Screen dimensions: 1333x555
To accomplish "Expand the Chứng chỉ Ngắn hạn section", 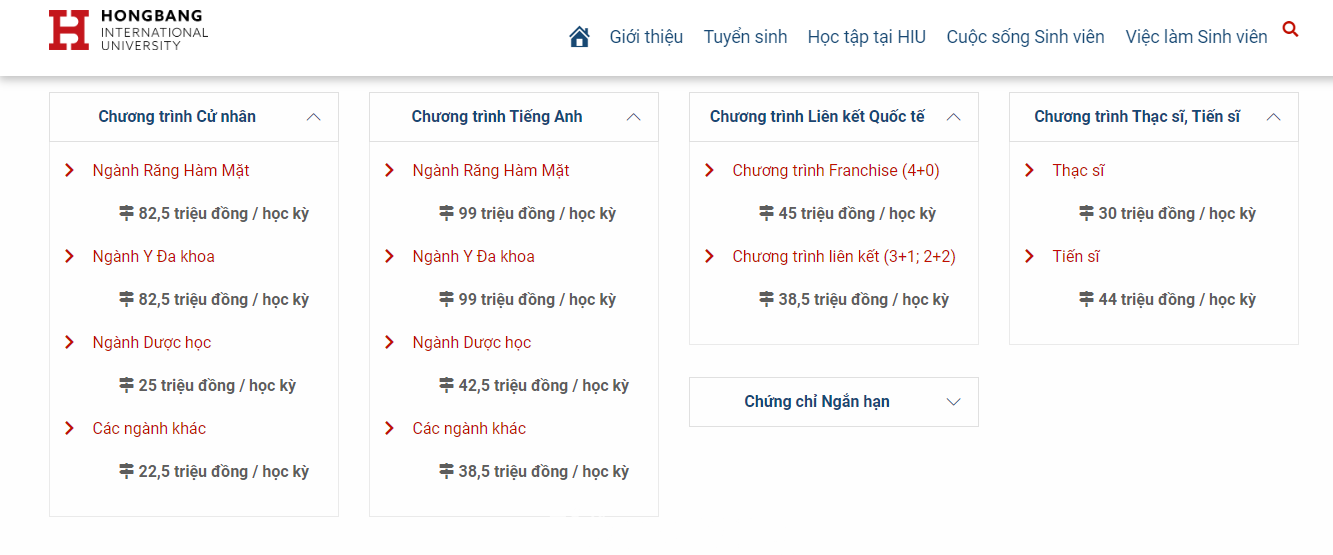I will point(953,402).
